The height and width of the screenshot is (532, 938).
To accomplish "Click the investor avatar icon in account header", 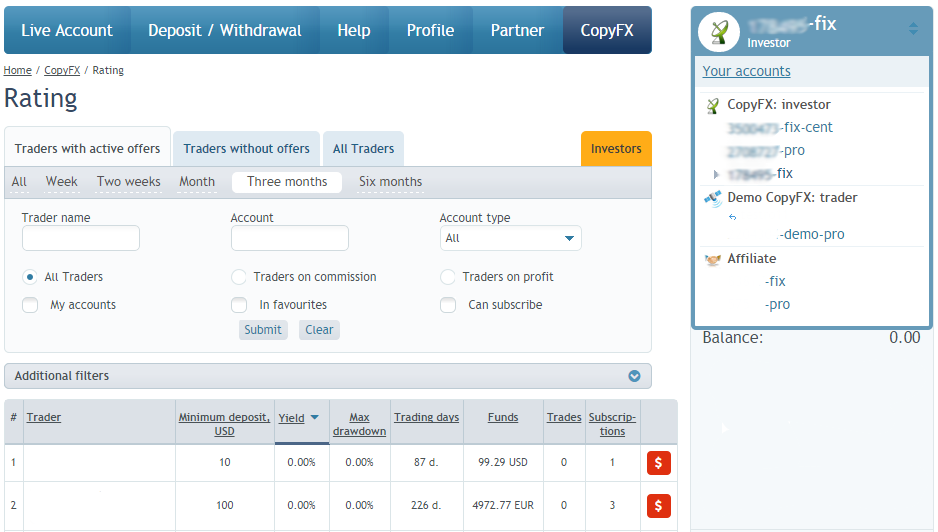I will pyautogui.click(x=719, y=32).
